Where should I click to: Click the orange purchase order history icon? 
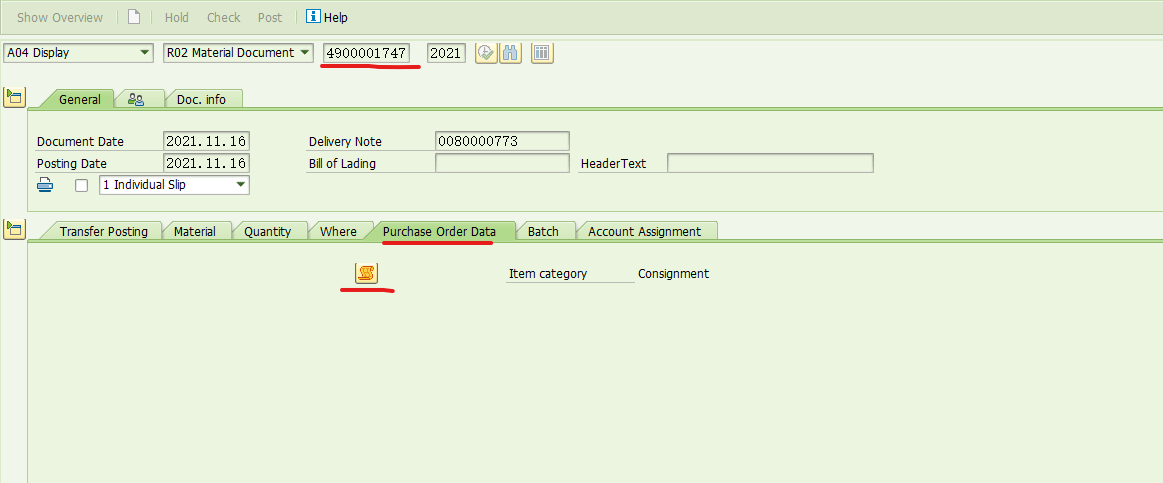click(366, 273)
